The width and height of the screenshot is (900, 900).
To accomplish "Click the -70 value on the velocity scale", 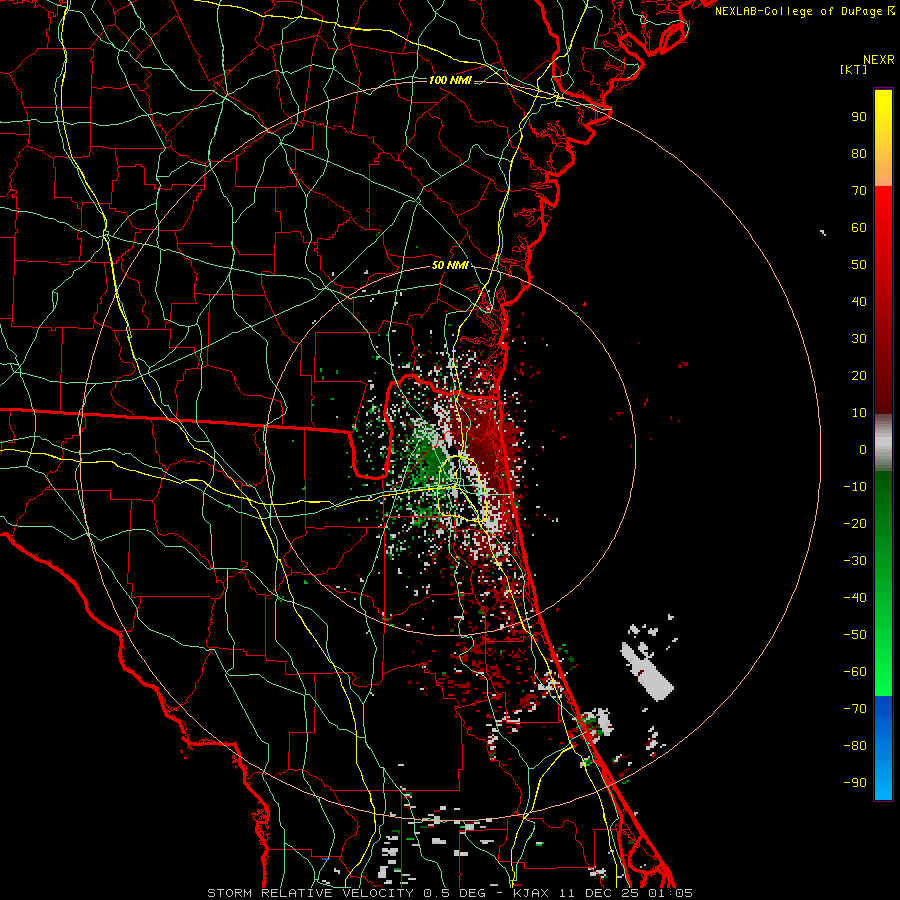I will [855, 709].
